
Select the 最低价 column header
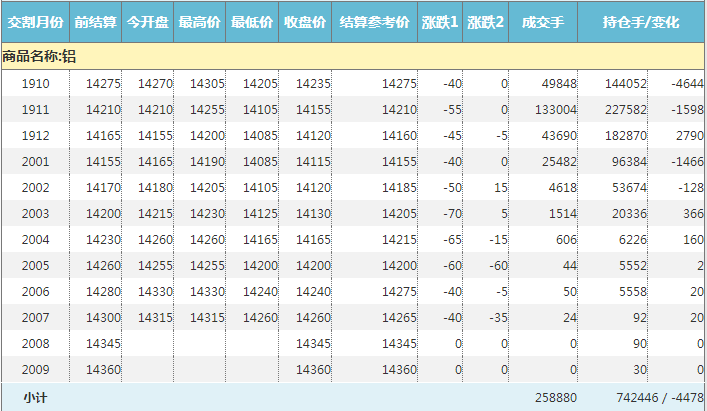(253, 21)
